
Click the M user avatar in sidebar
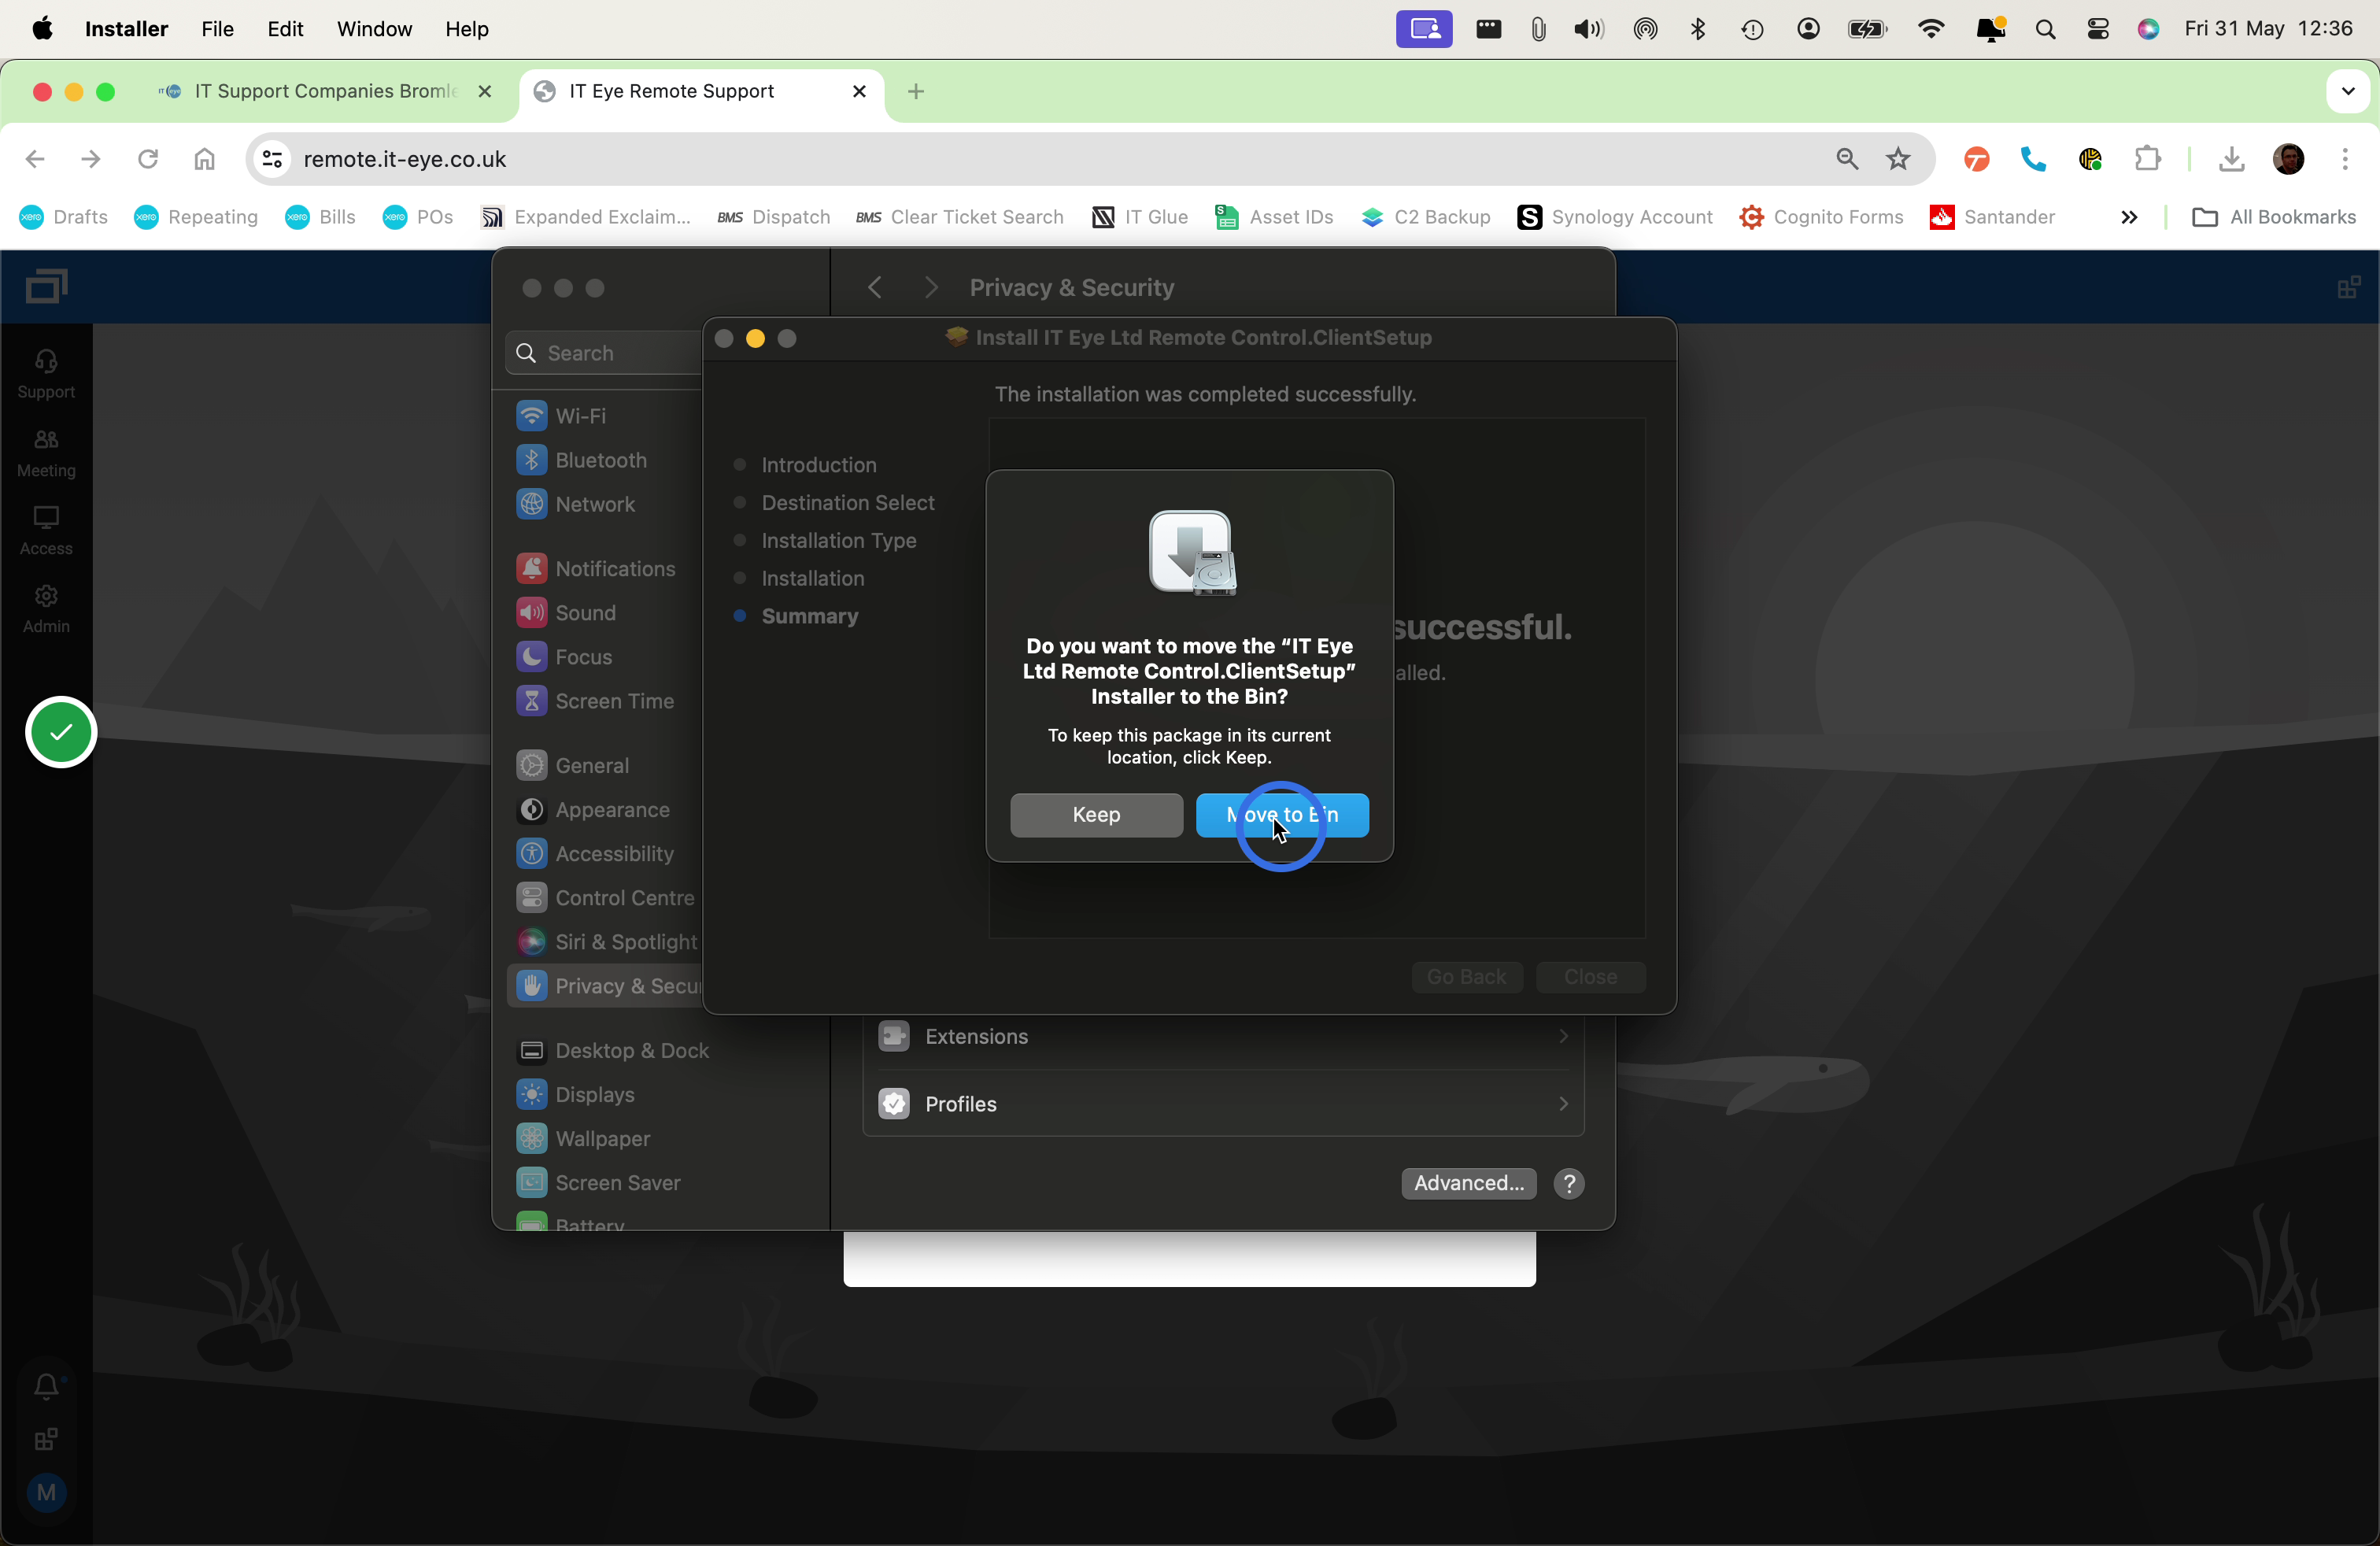[x=46, y=1493]
